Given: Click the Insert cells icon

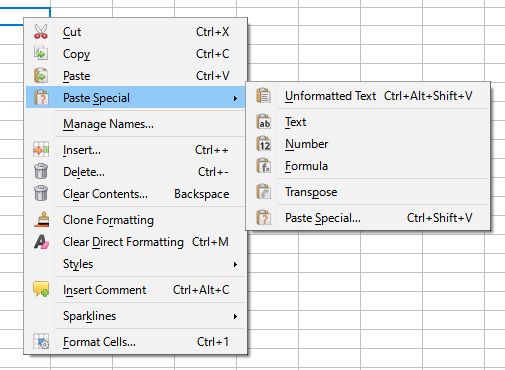Looking at the screenshot, I should (x=41, y=150).
